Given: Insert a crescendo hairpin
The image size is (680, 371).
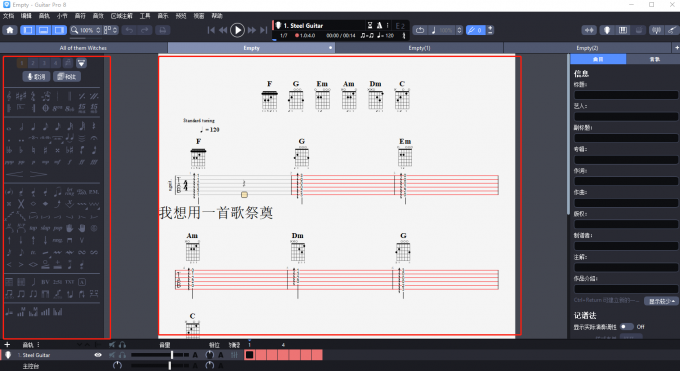Looking at the screenshot, I should coord(15,174).
